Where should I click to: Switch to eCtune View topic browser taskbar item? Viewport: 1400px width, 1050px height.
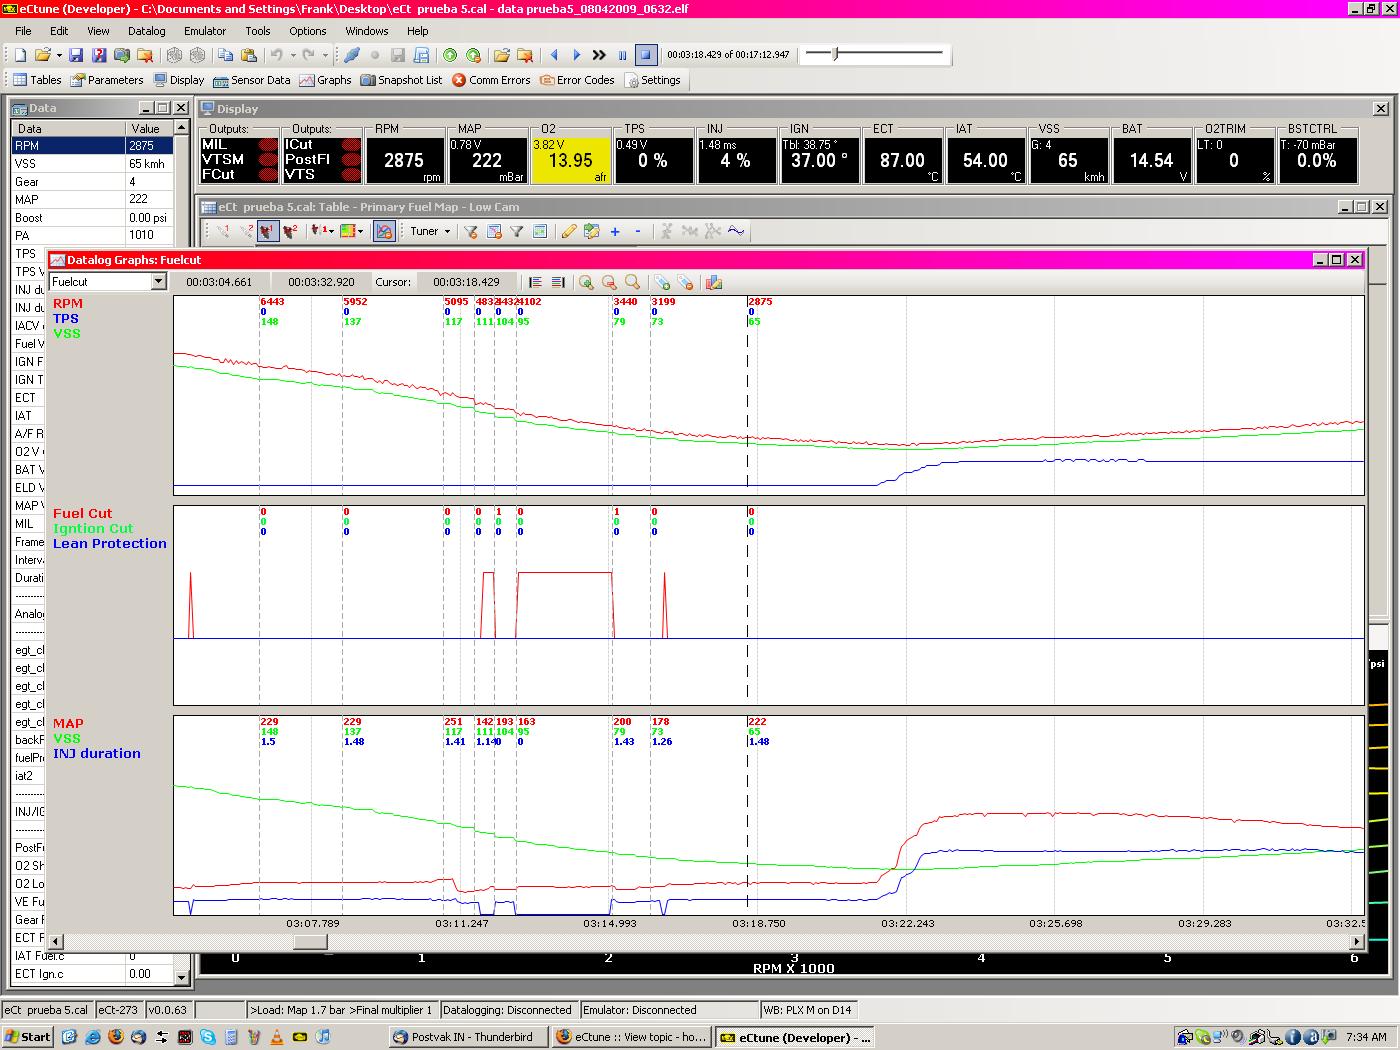pos(631,1037)
